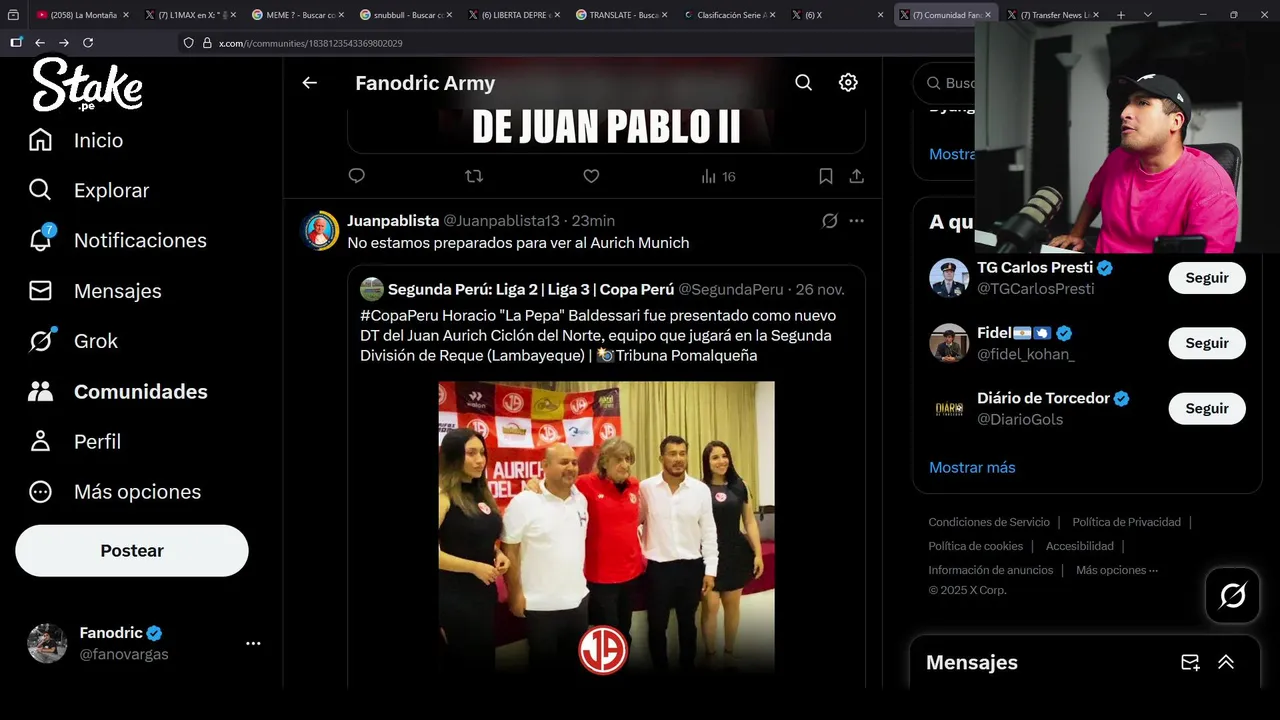Open Condiciones de Servicio link

pos(989,522)
